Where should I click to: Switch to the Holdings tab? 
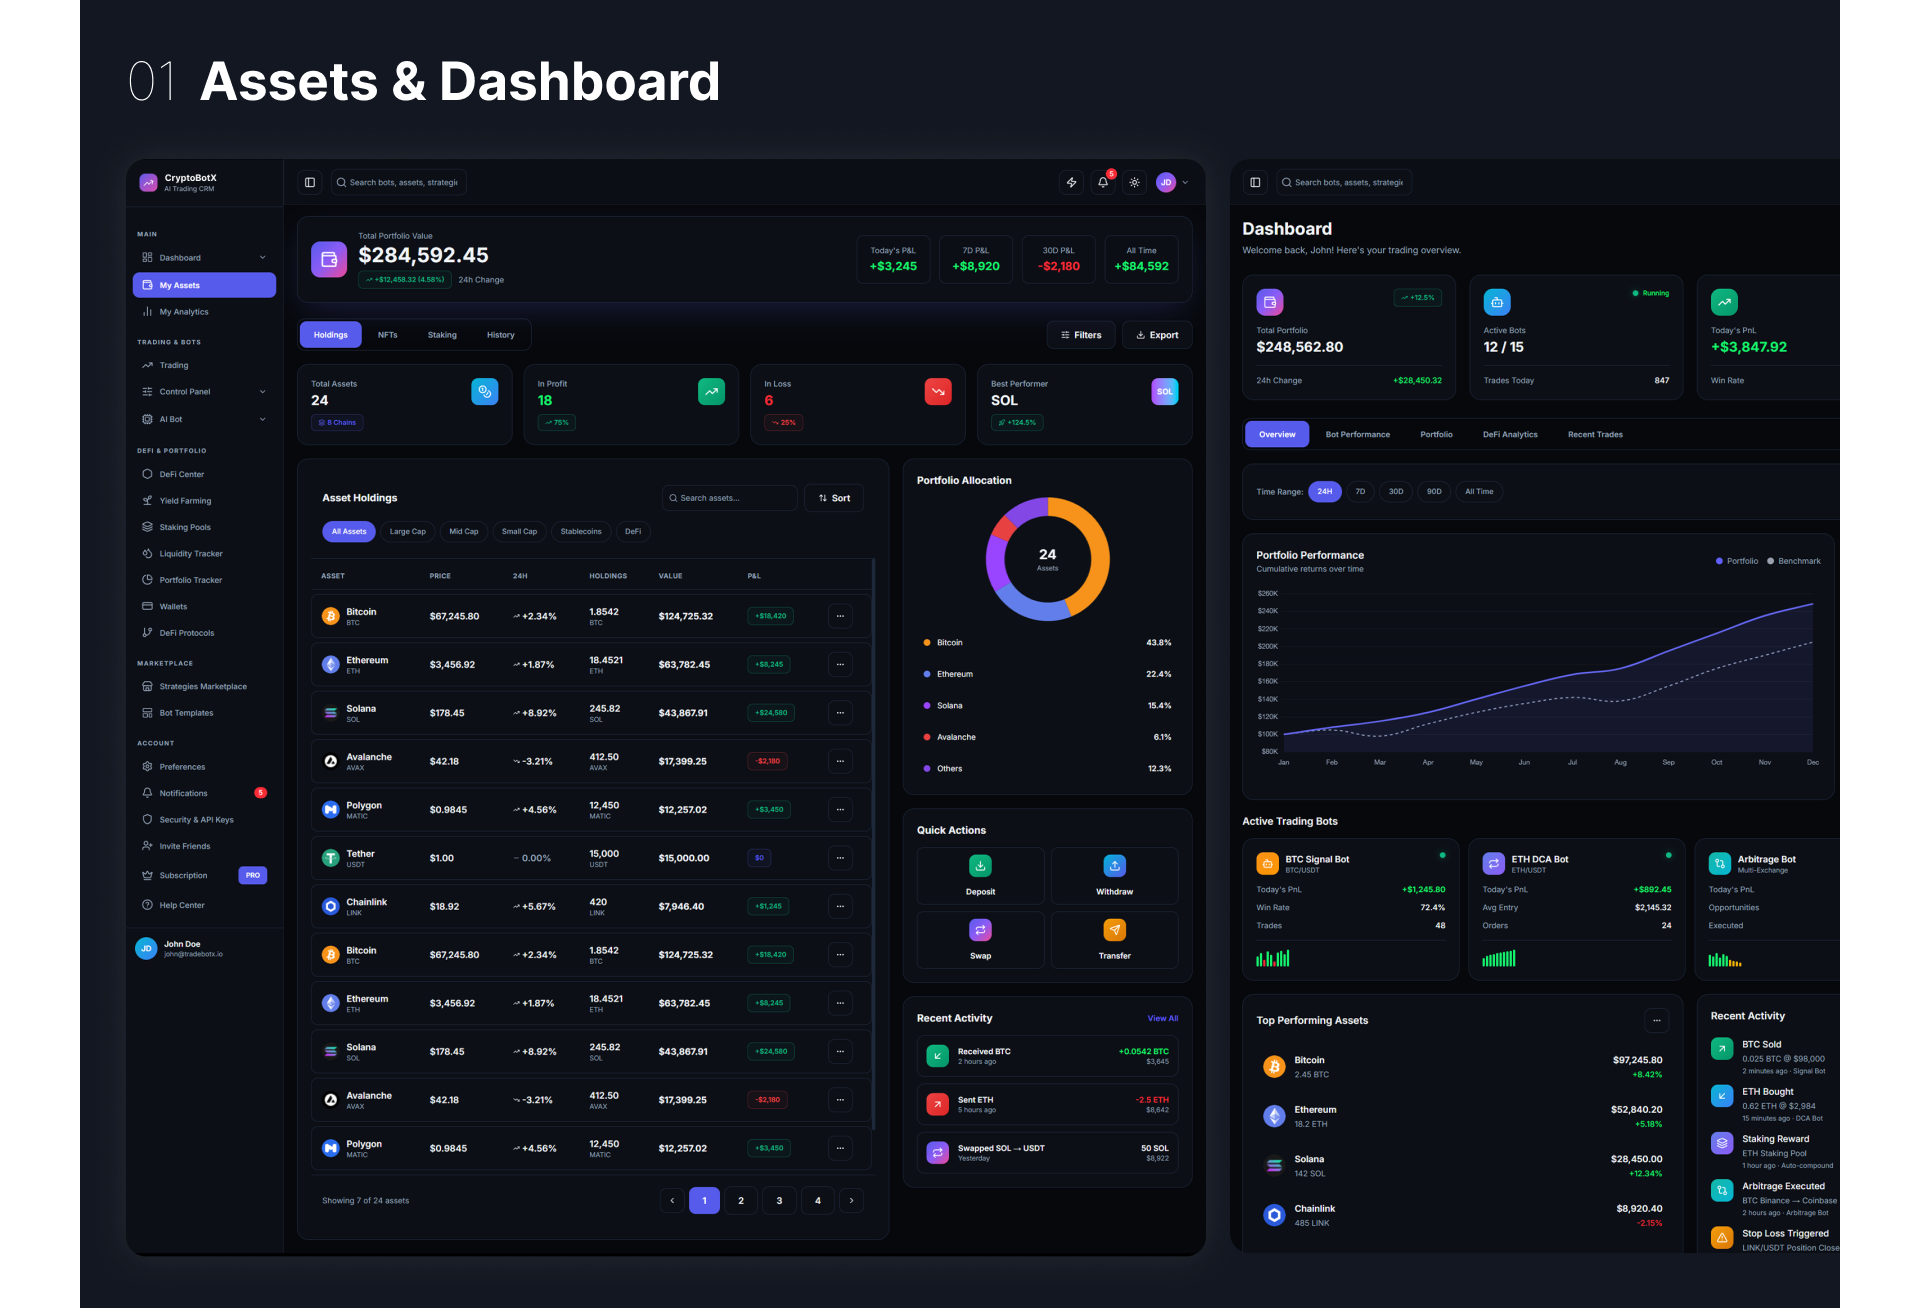(331, 335)
